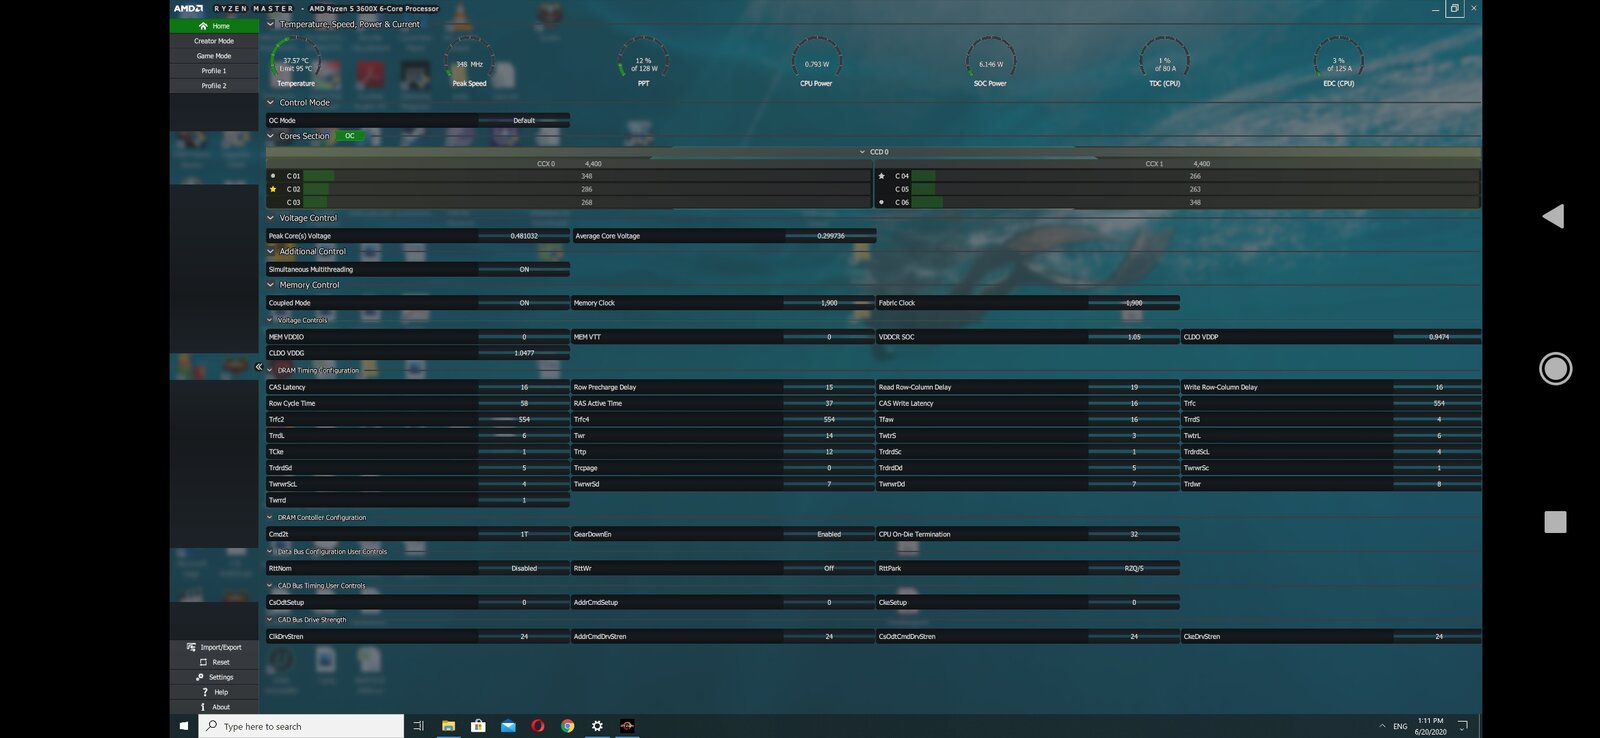Image resolution: width=1600 pixels, height=738 pixels.
Task: Open Task View from the taskbar
Action: [418, 726]
